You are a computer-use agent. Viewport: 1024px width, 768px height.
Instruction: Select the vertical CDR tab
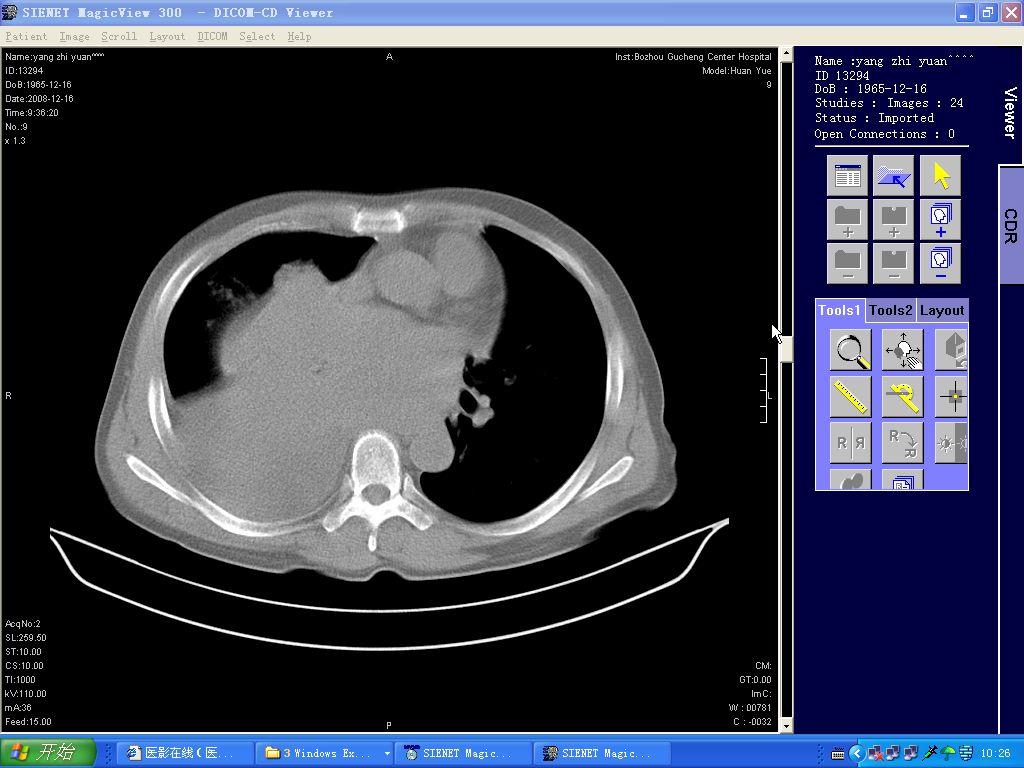(1010, 225)
